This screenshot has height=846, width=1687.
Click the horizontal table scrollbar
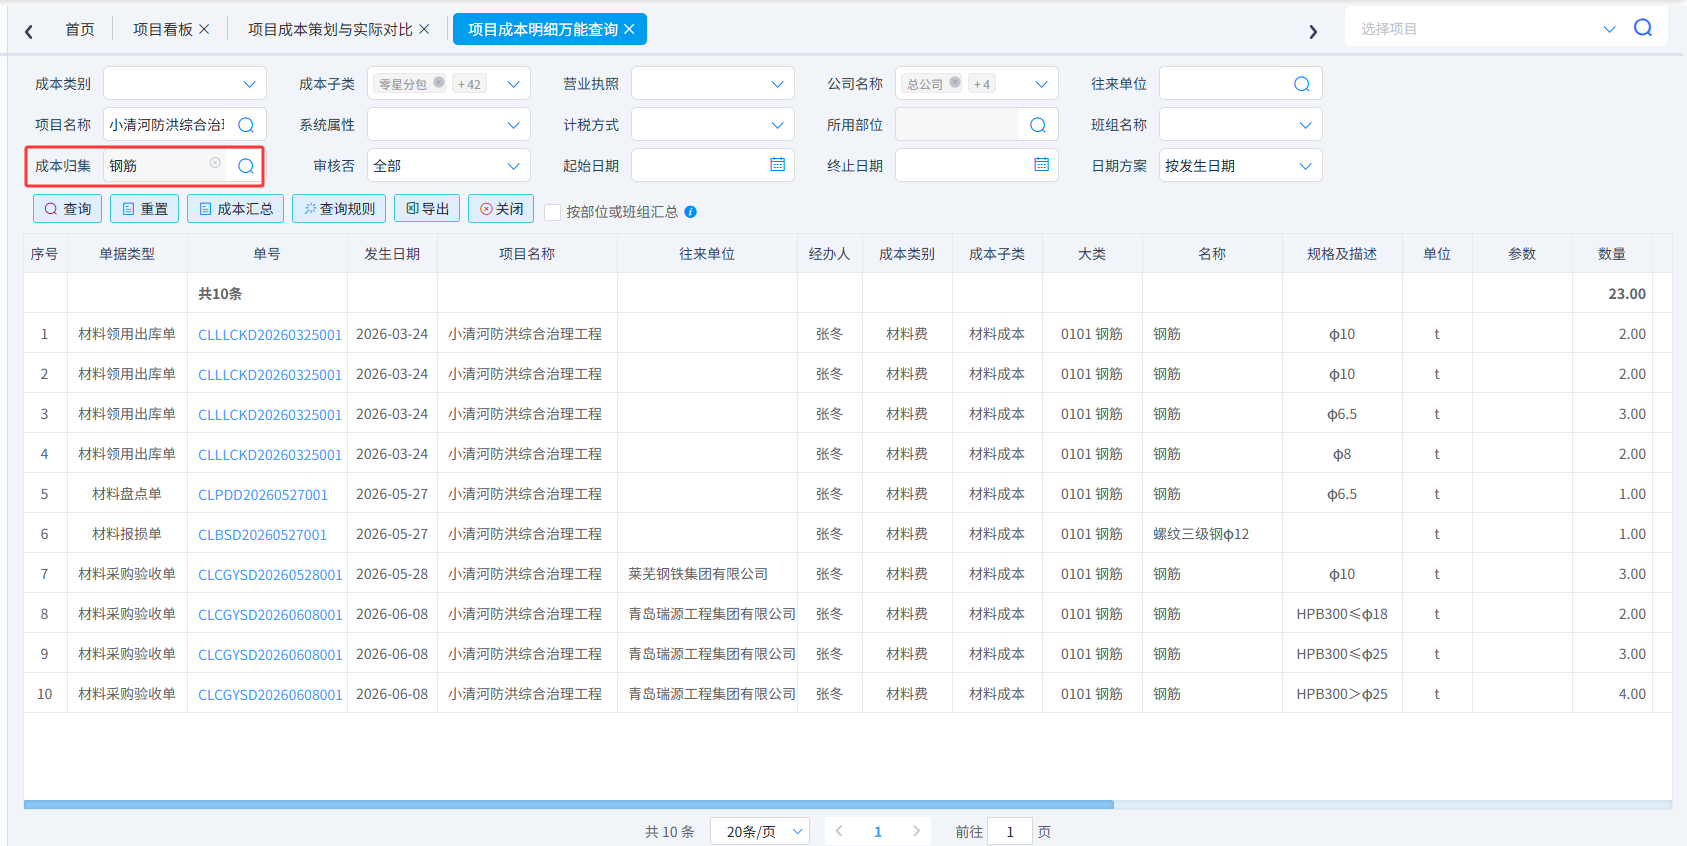pos(568,804)
